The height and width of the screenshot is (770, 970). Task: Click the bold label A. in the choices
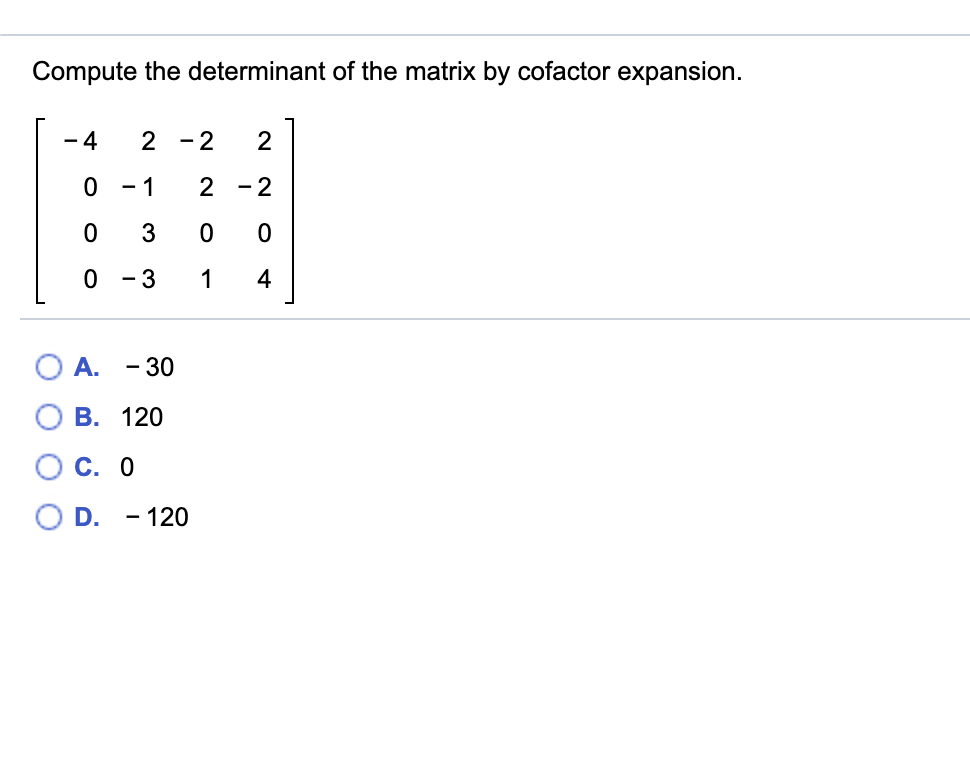(x=86, y=368)
